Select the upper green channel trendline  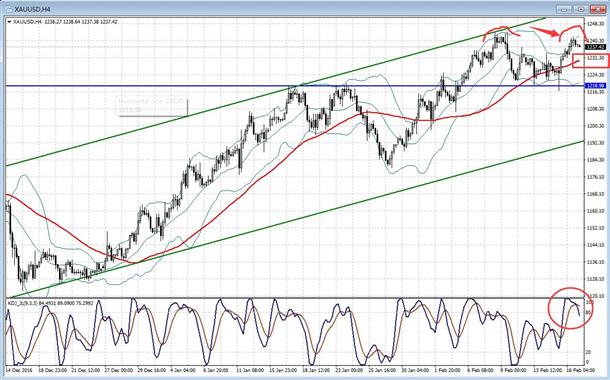tap(272, 94)
